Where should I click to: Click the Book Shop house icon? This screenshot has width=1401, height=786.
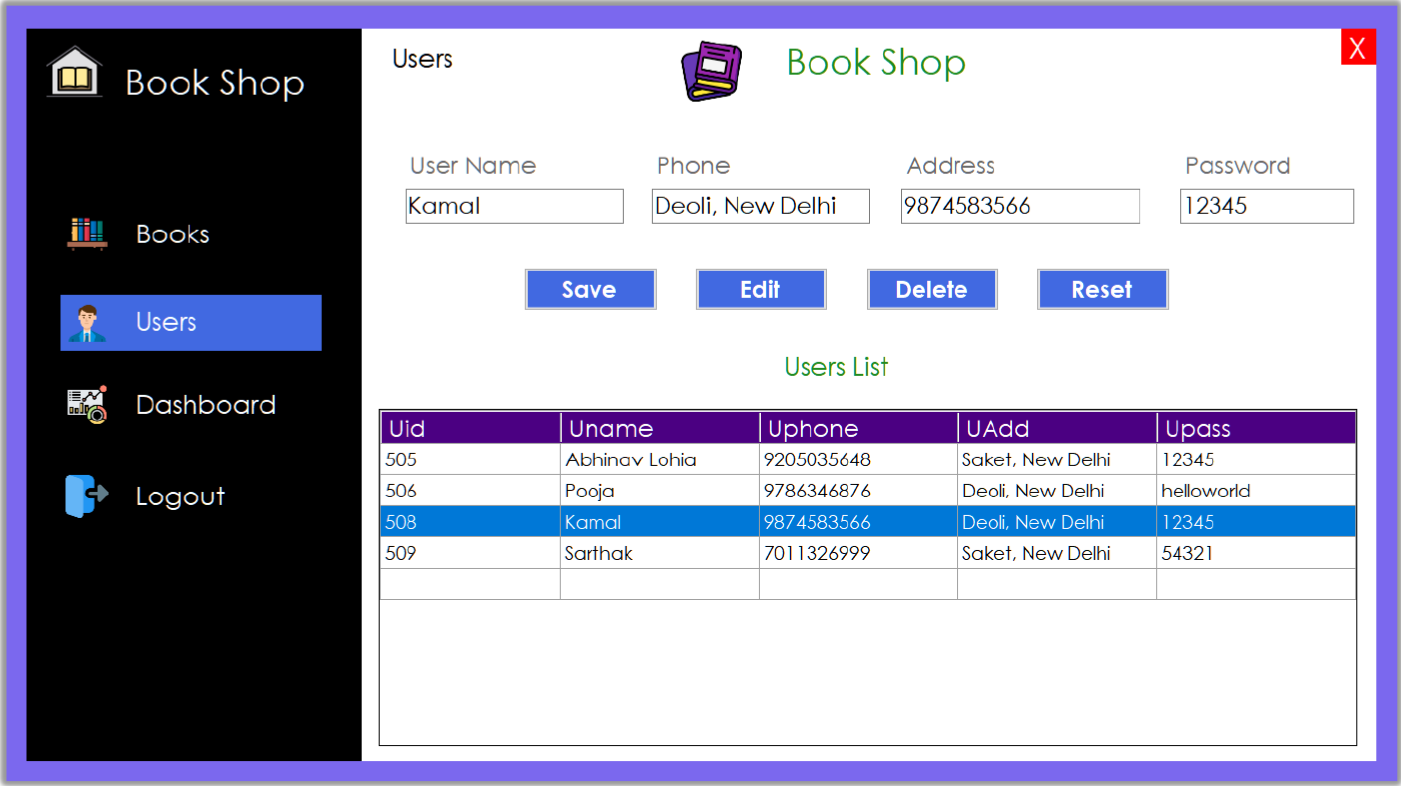pos(75,72)
